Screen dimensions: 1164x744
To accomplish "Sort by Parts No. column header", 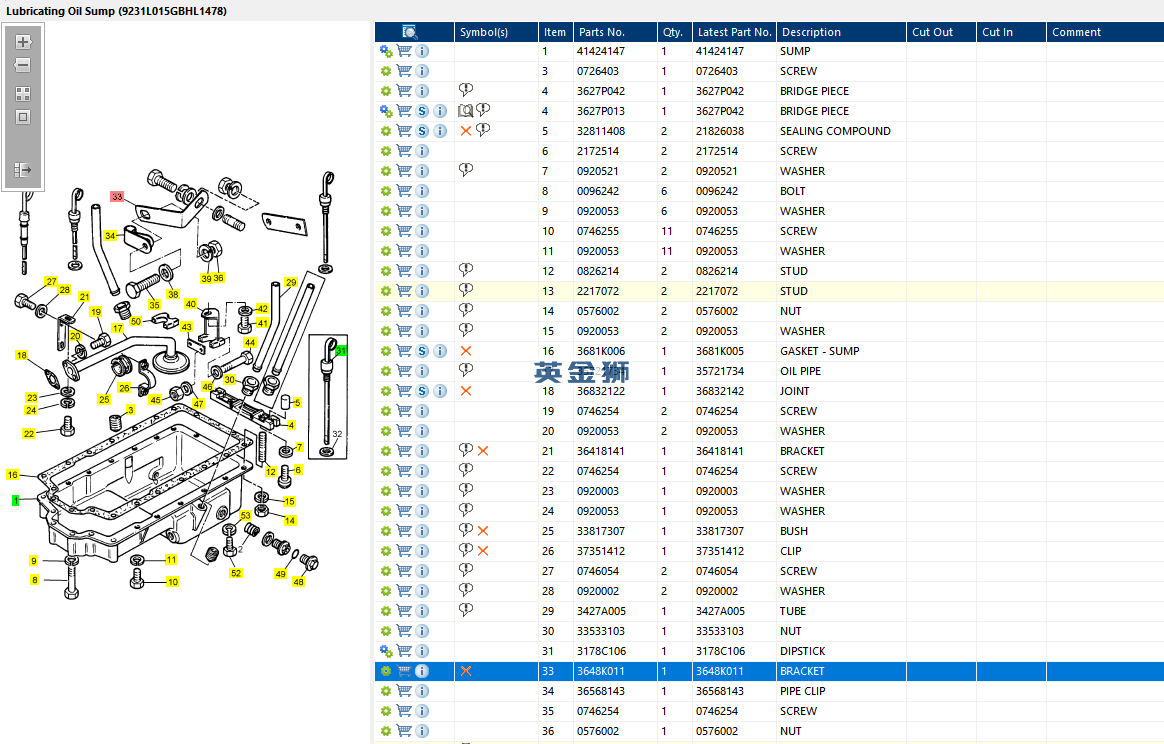I will 615,32.
